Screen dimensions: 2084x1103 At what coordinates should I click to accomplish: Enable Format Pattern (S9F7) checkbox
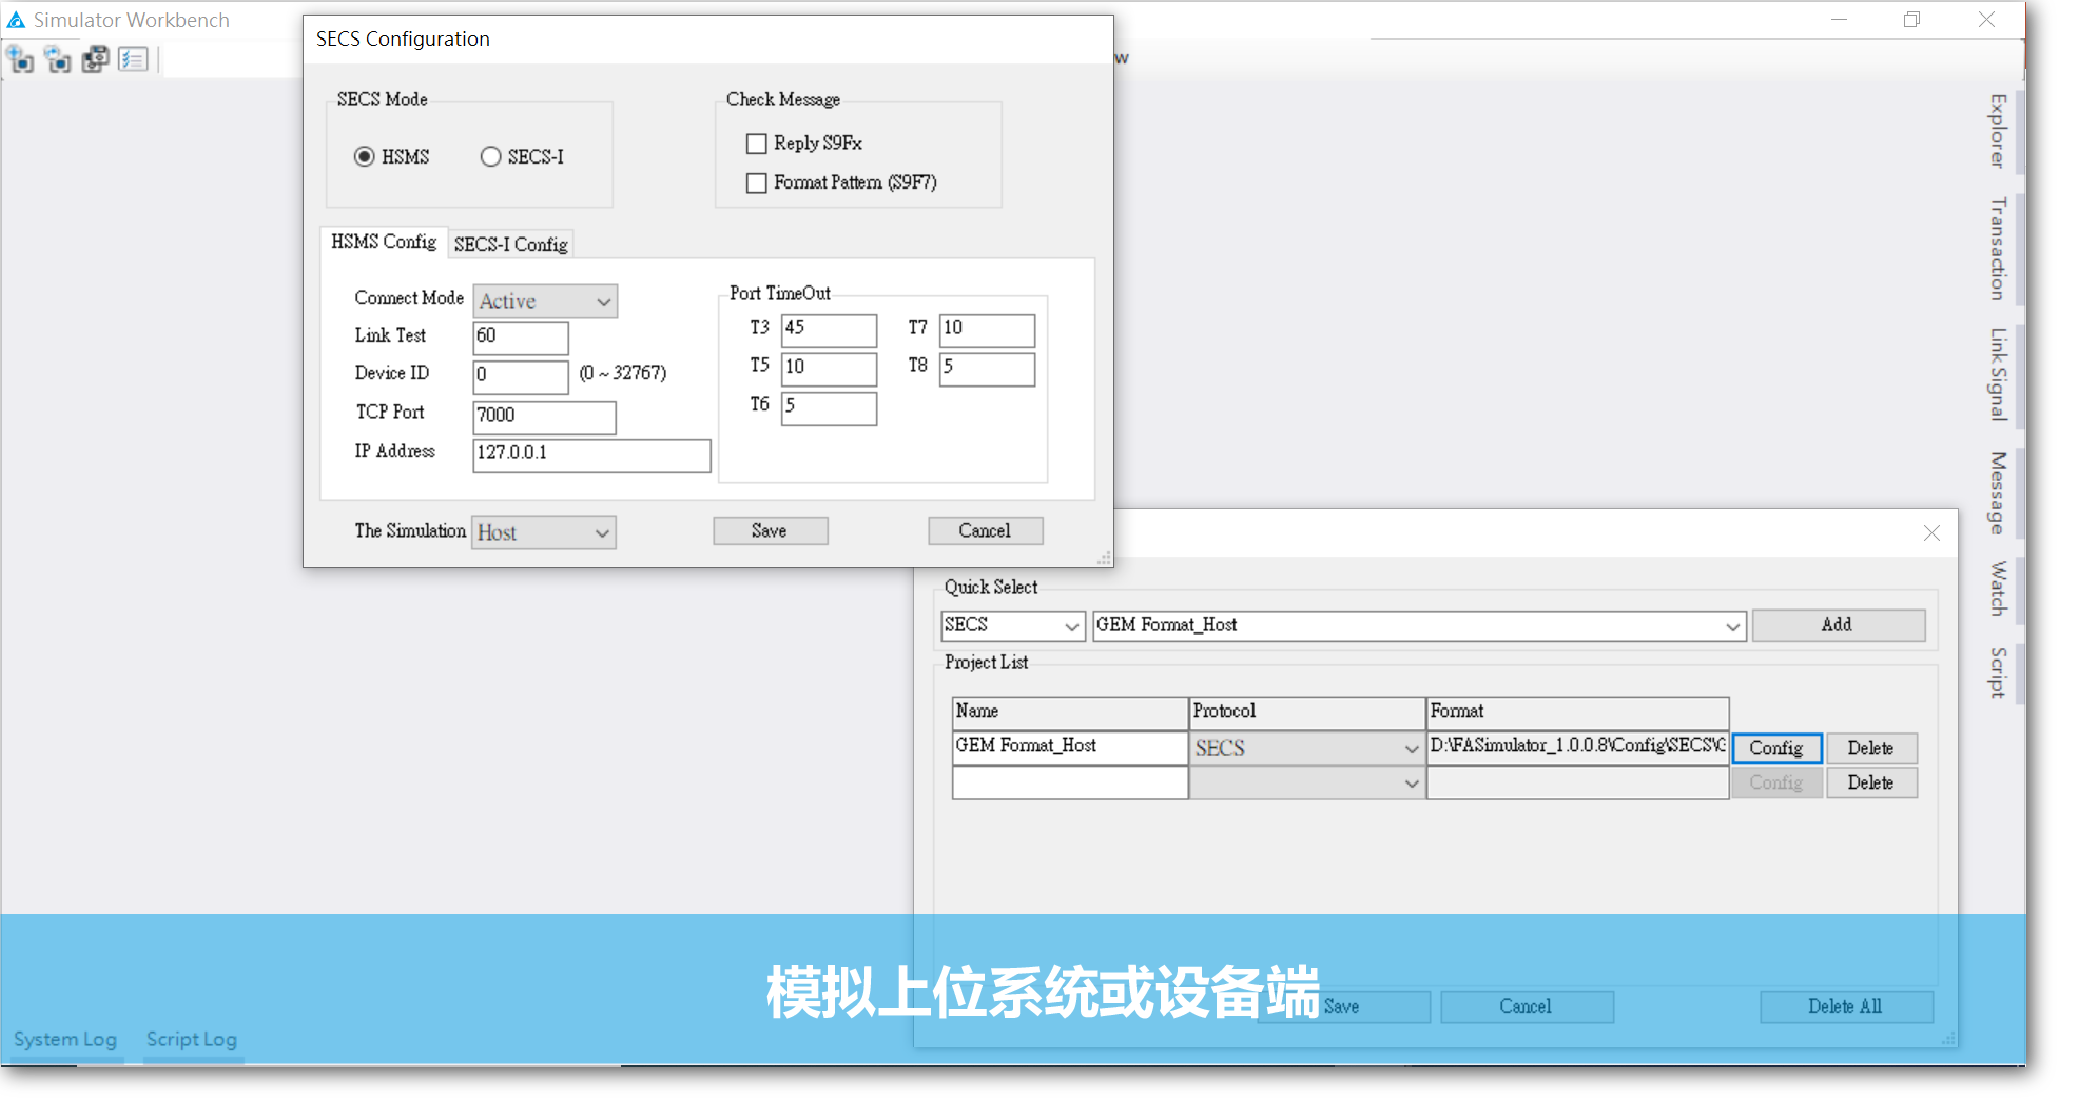coord(757,183)
